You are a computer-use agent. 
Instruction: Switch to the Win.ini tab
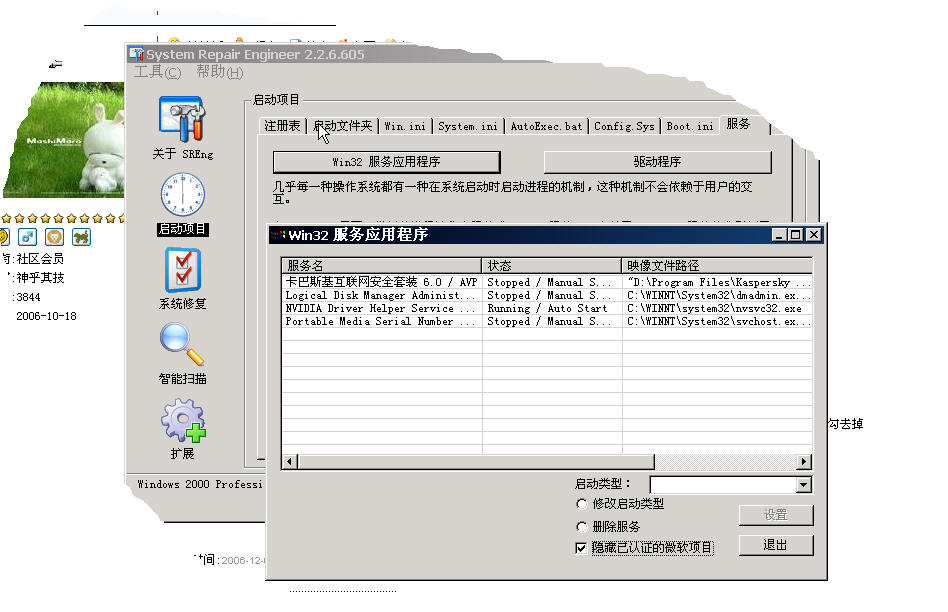(405, 126)
